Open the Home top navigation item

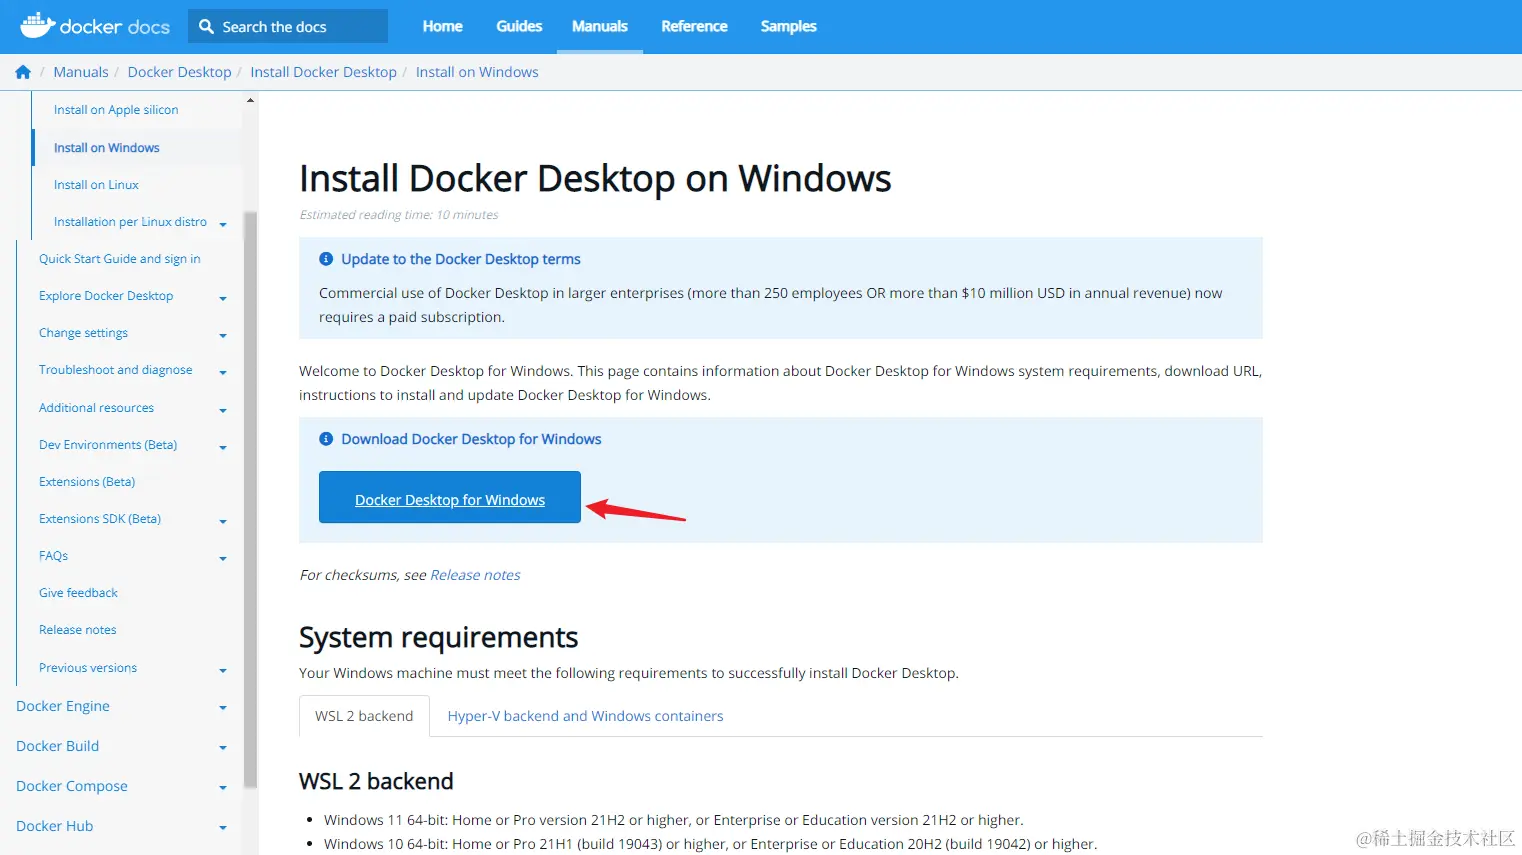[443, 26]
